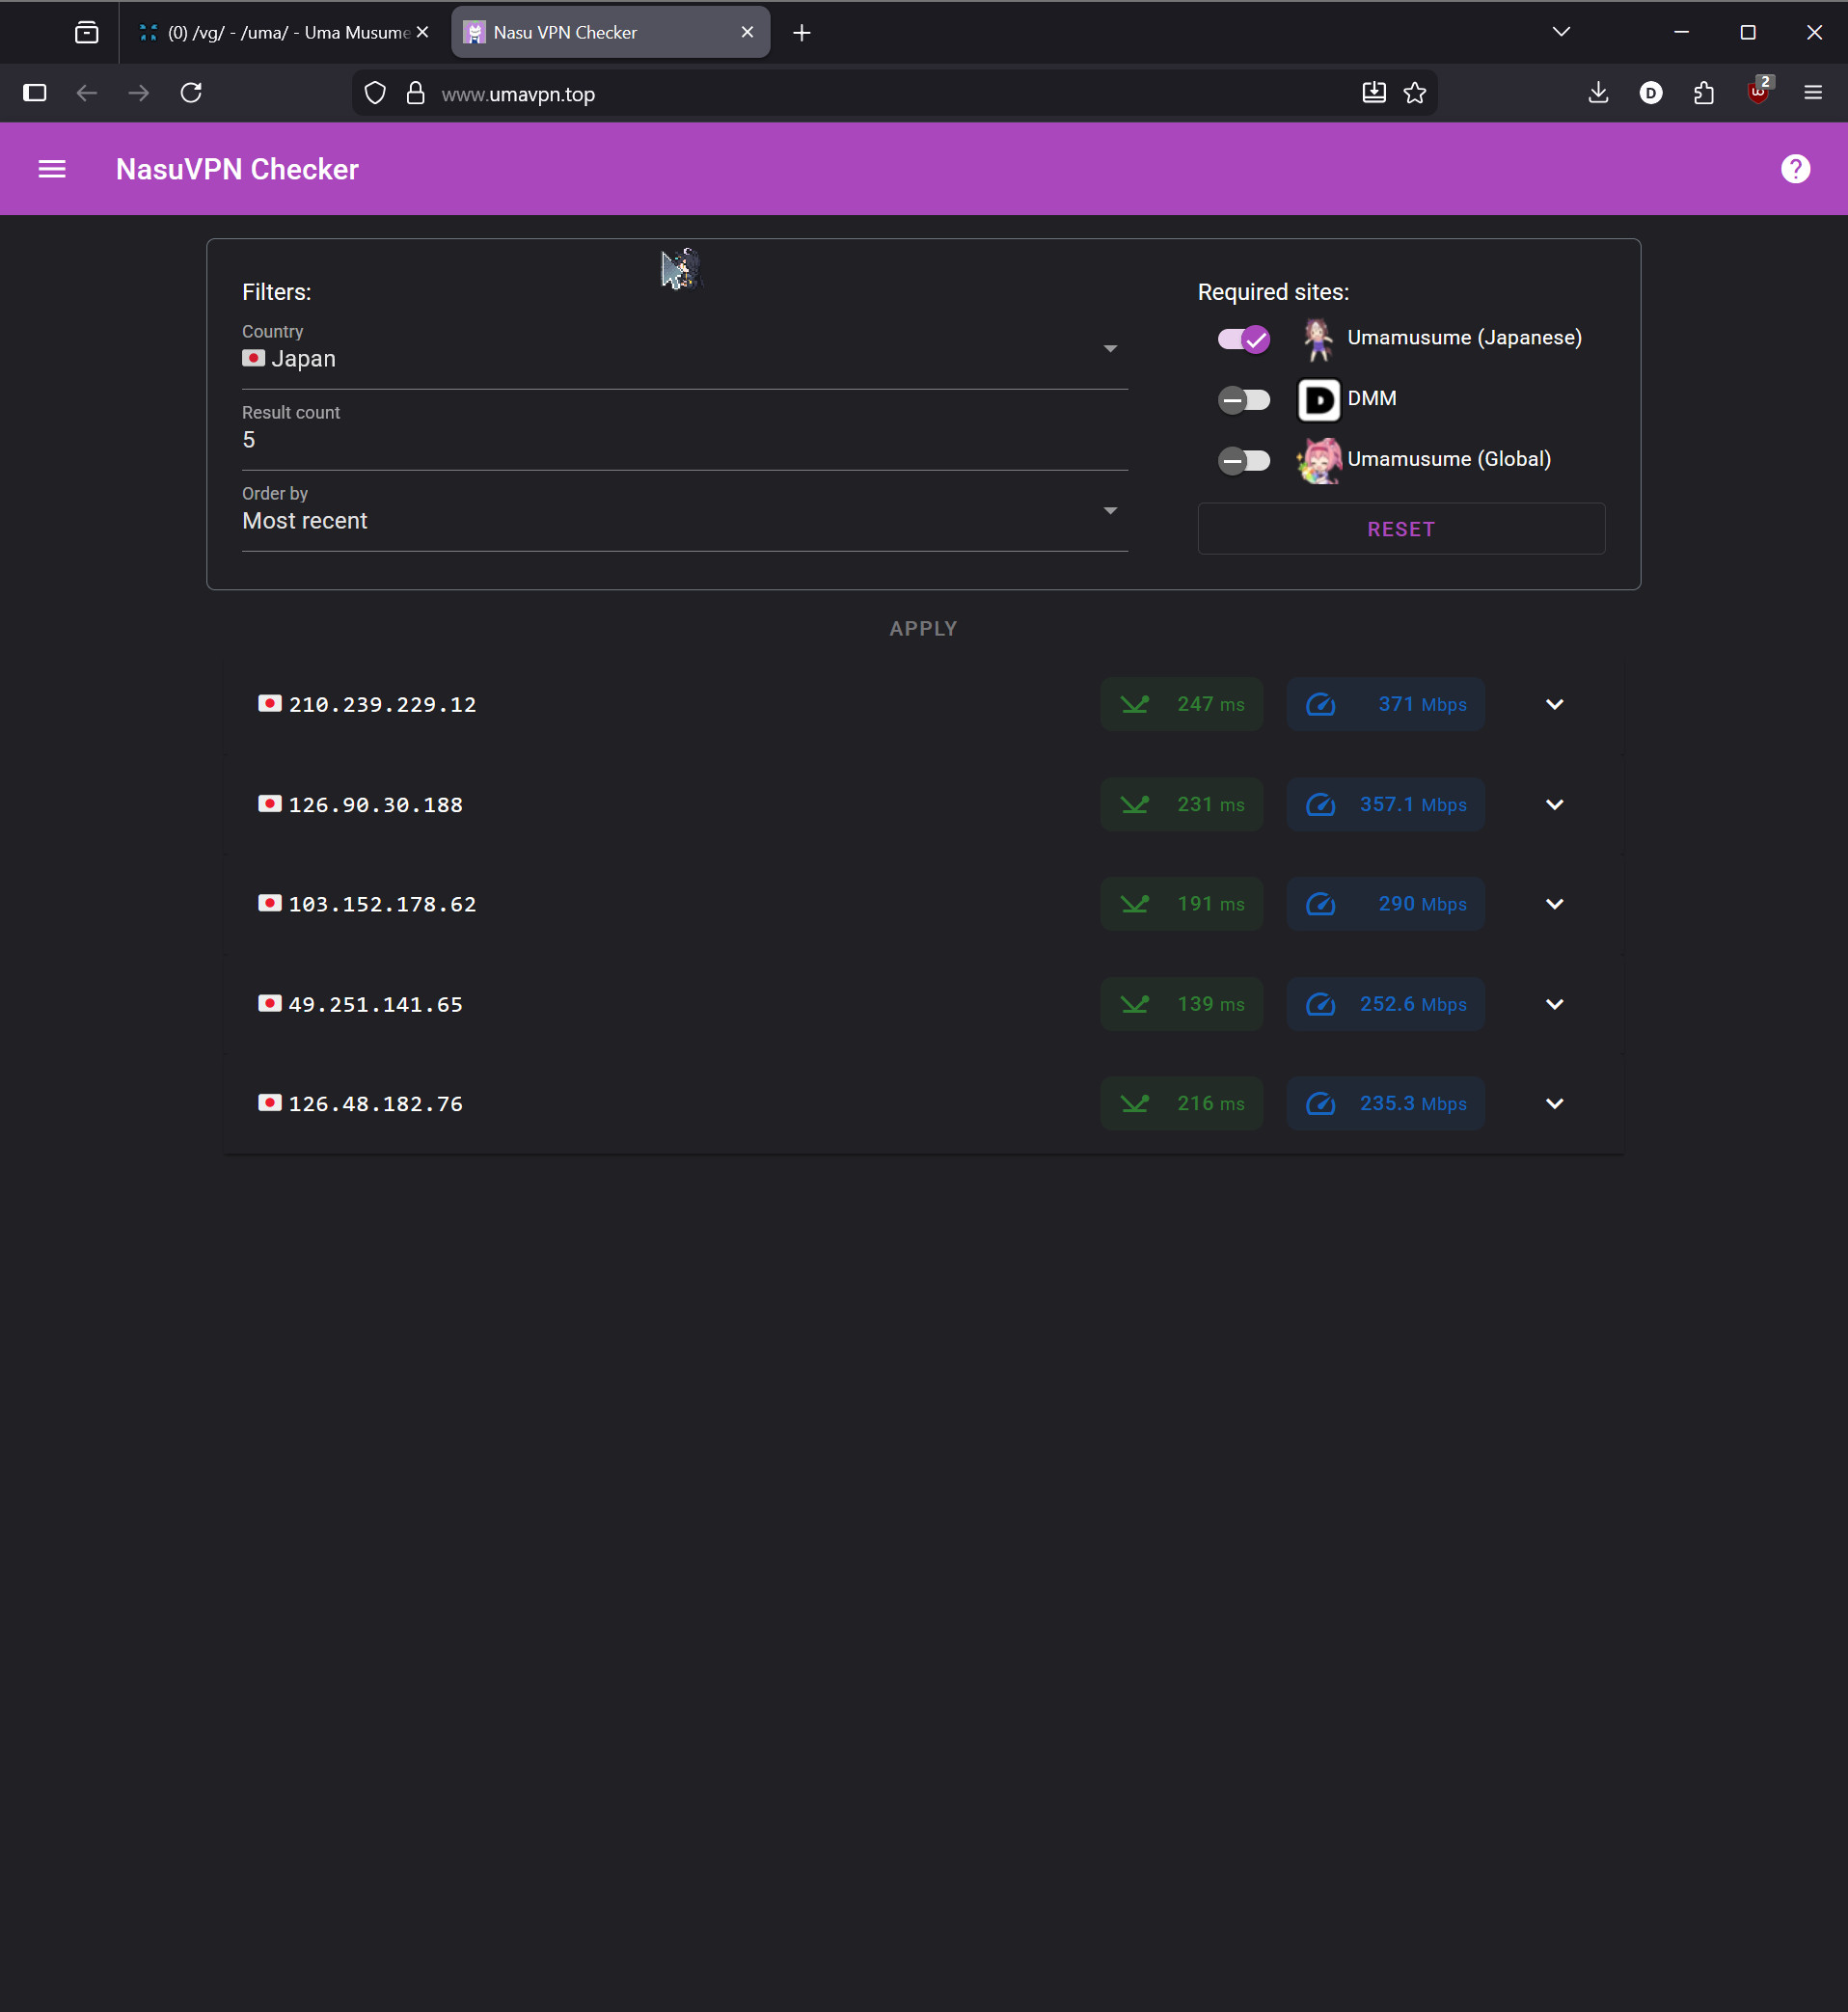The width and height of the screenshot is (1848, 2012).
Task: Click the IP address 49.251.141.65
Action: tap(376, 1004)
